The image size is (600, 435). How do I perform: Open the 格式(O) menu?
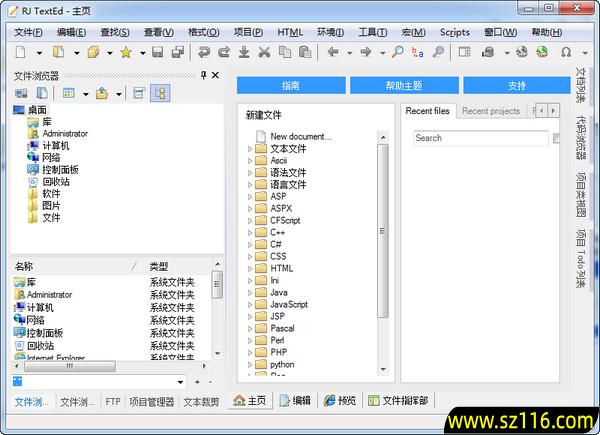(x=204, y=33)
